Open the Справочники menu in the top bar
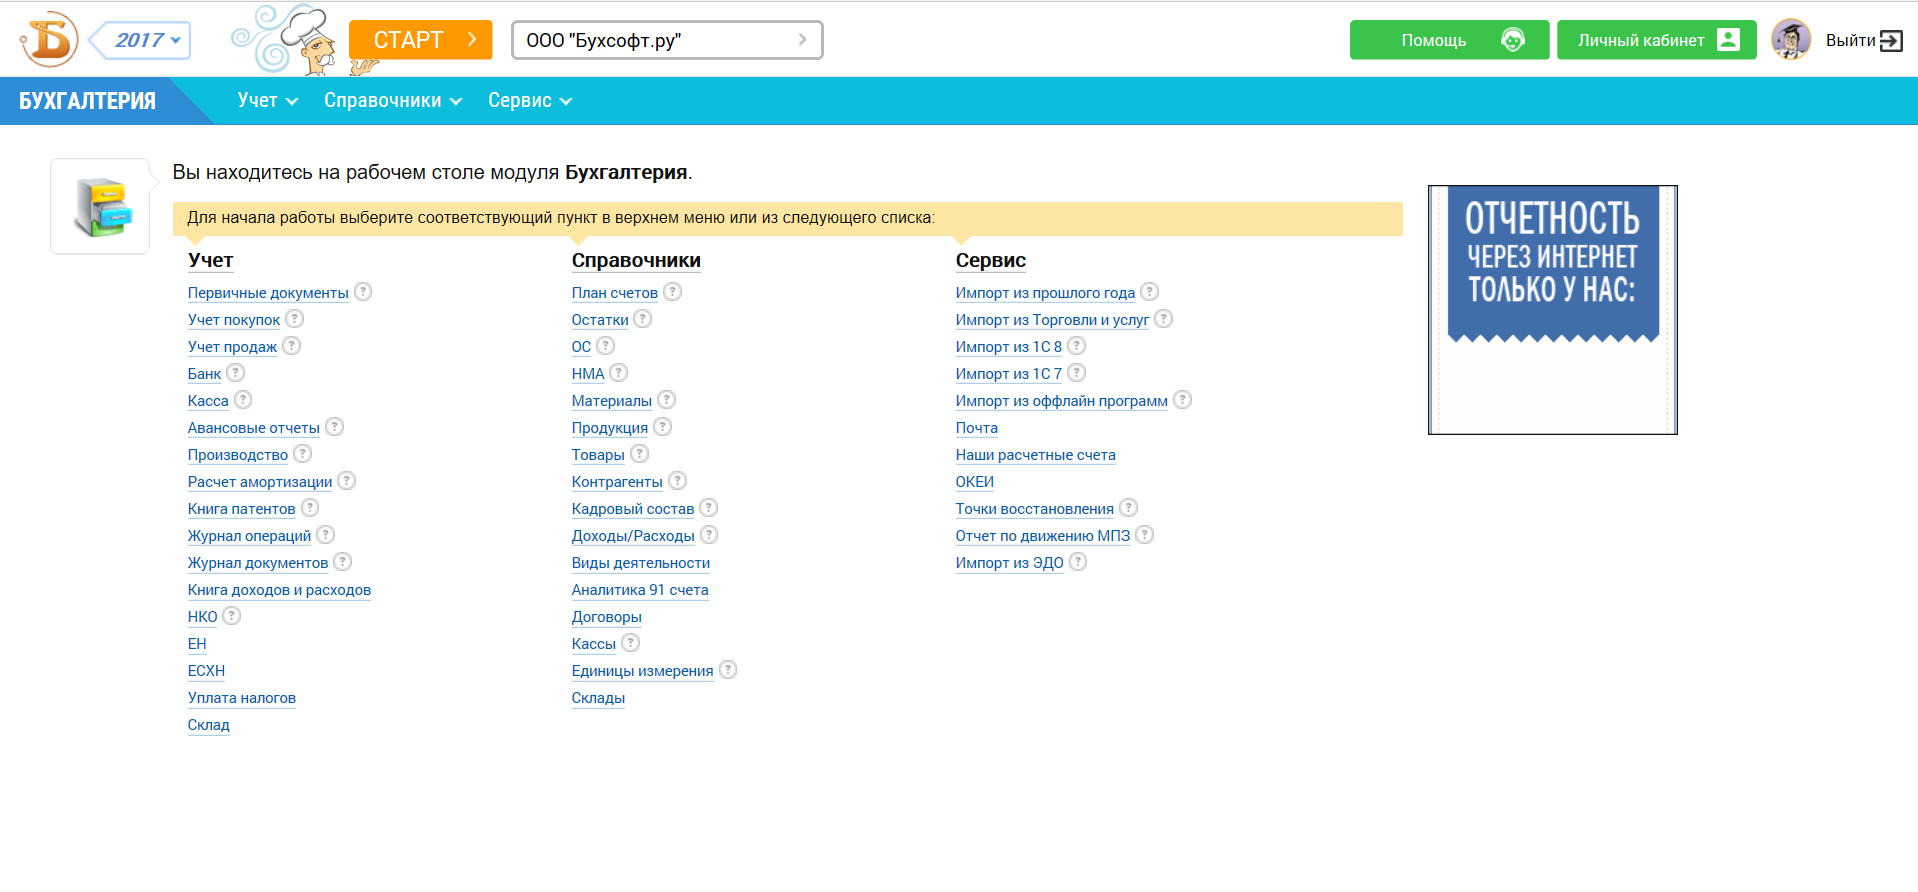The height and width of the screenshot is (892, 1918). [393, 101]
